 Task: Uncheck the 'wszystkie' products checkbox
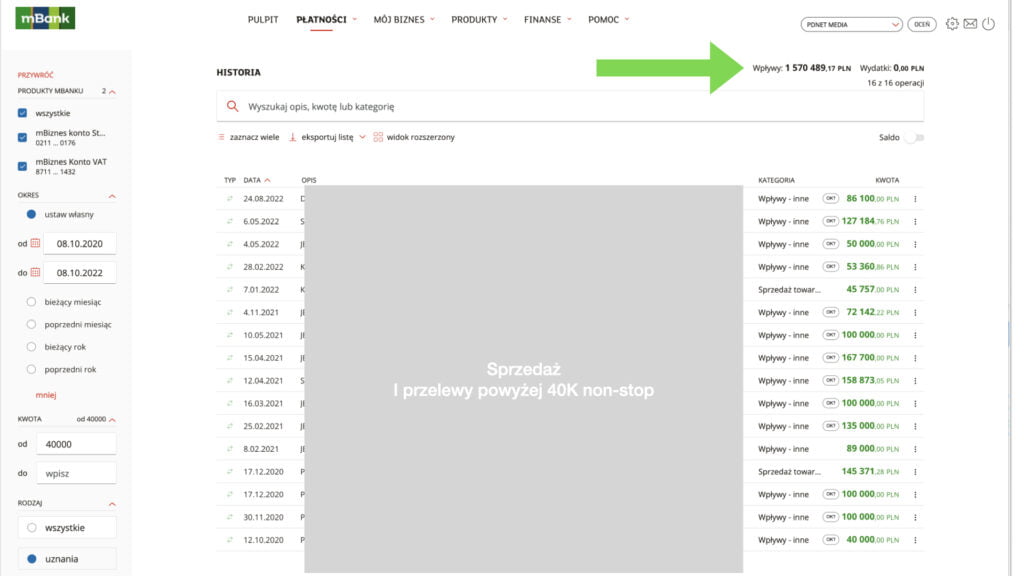click(23, 113)
